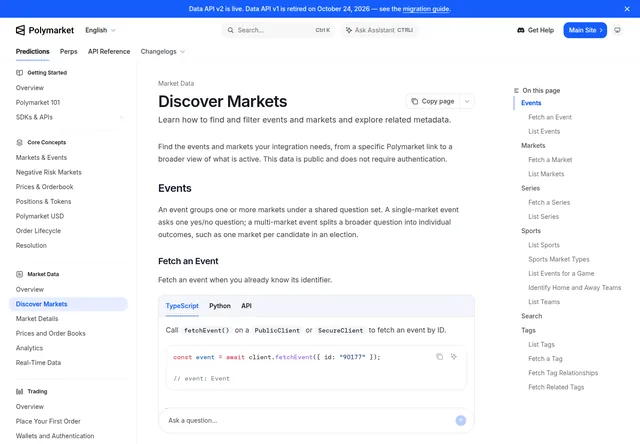This screenshot has width=640, height=444.
Task: Jump to Events in page outline
Action: coord(531,103)
